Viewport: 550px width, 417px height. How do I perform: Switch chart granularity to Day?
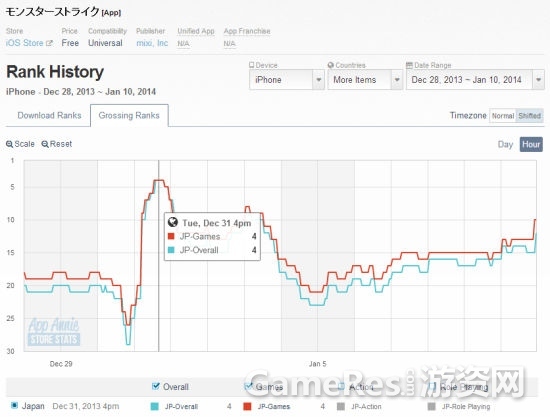[x=505, y=144]
